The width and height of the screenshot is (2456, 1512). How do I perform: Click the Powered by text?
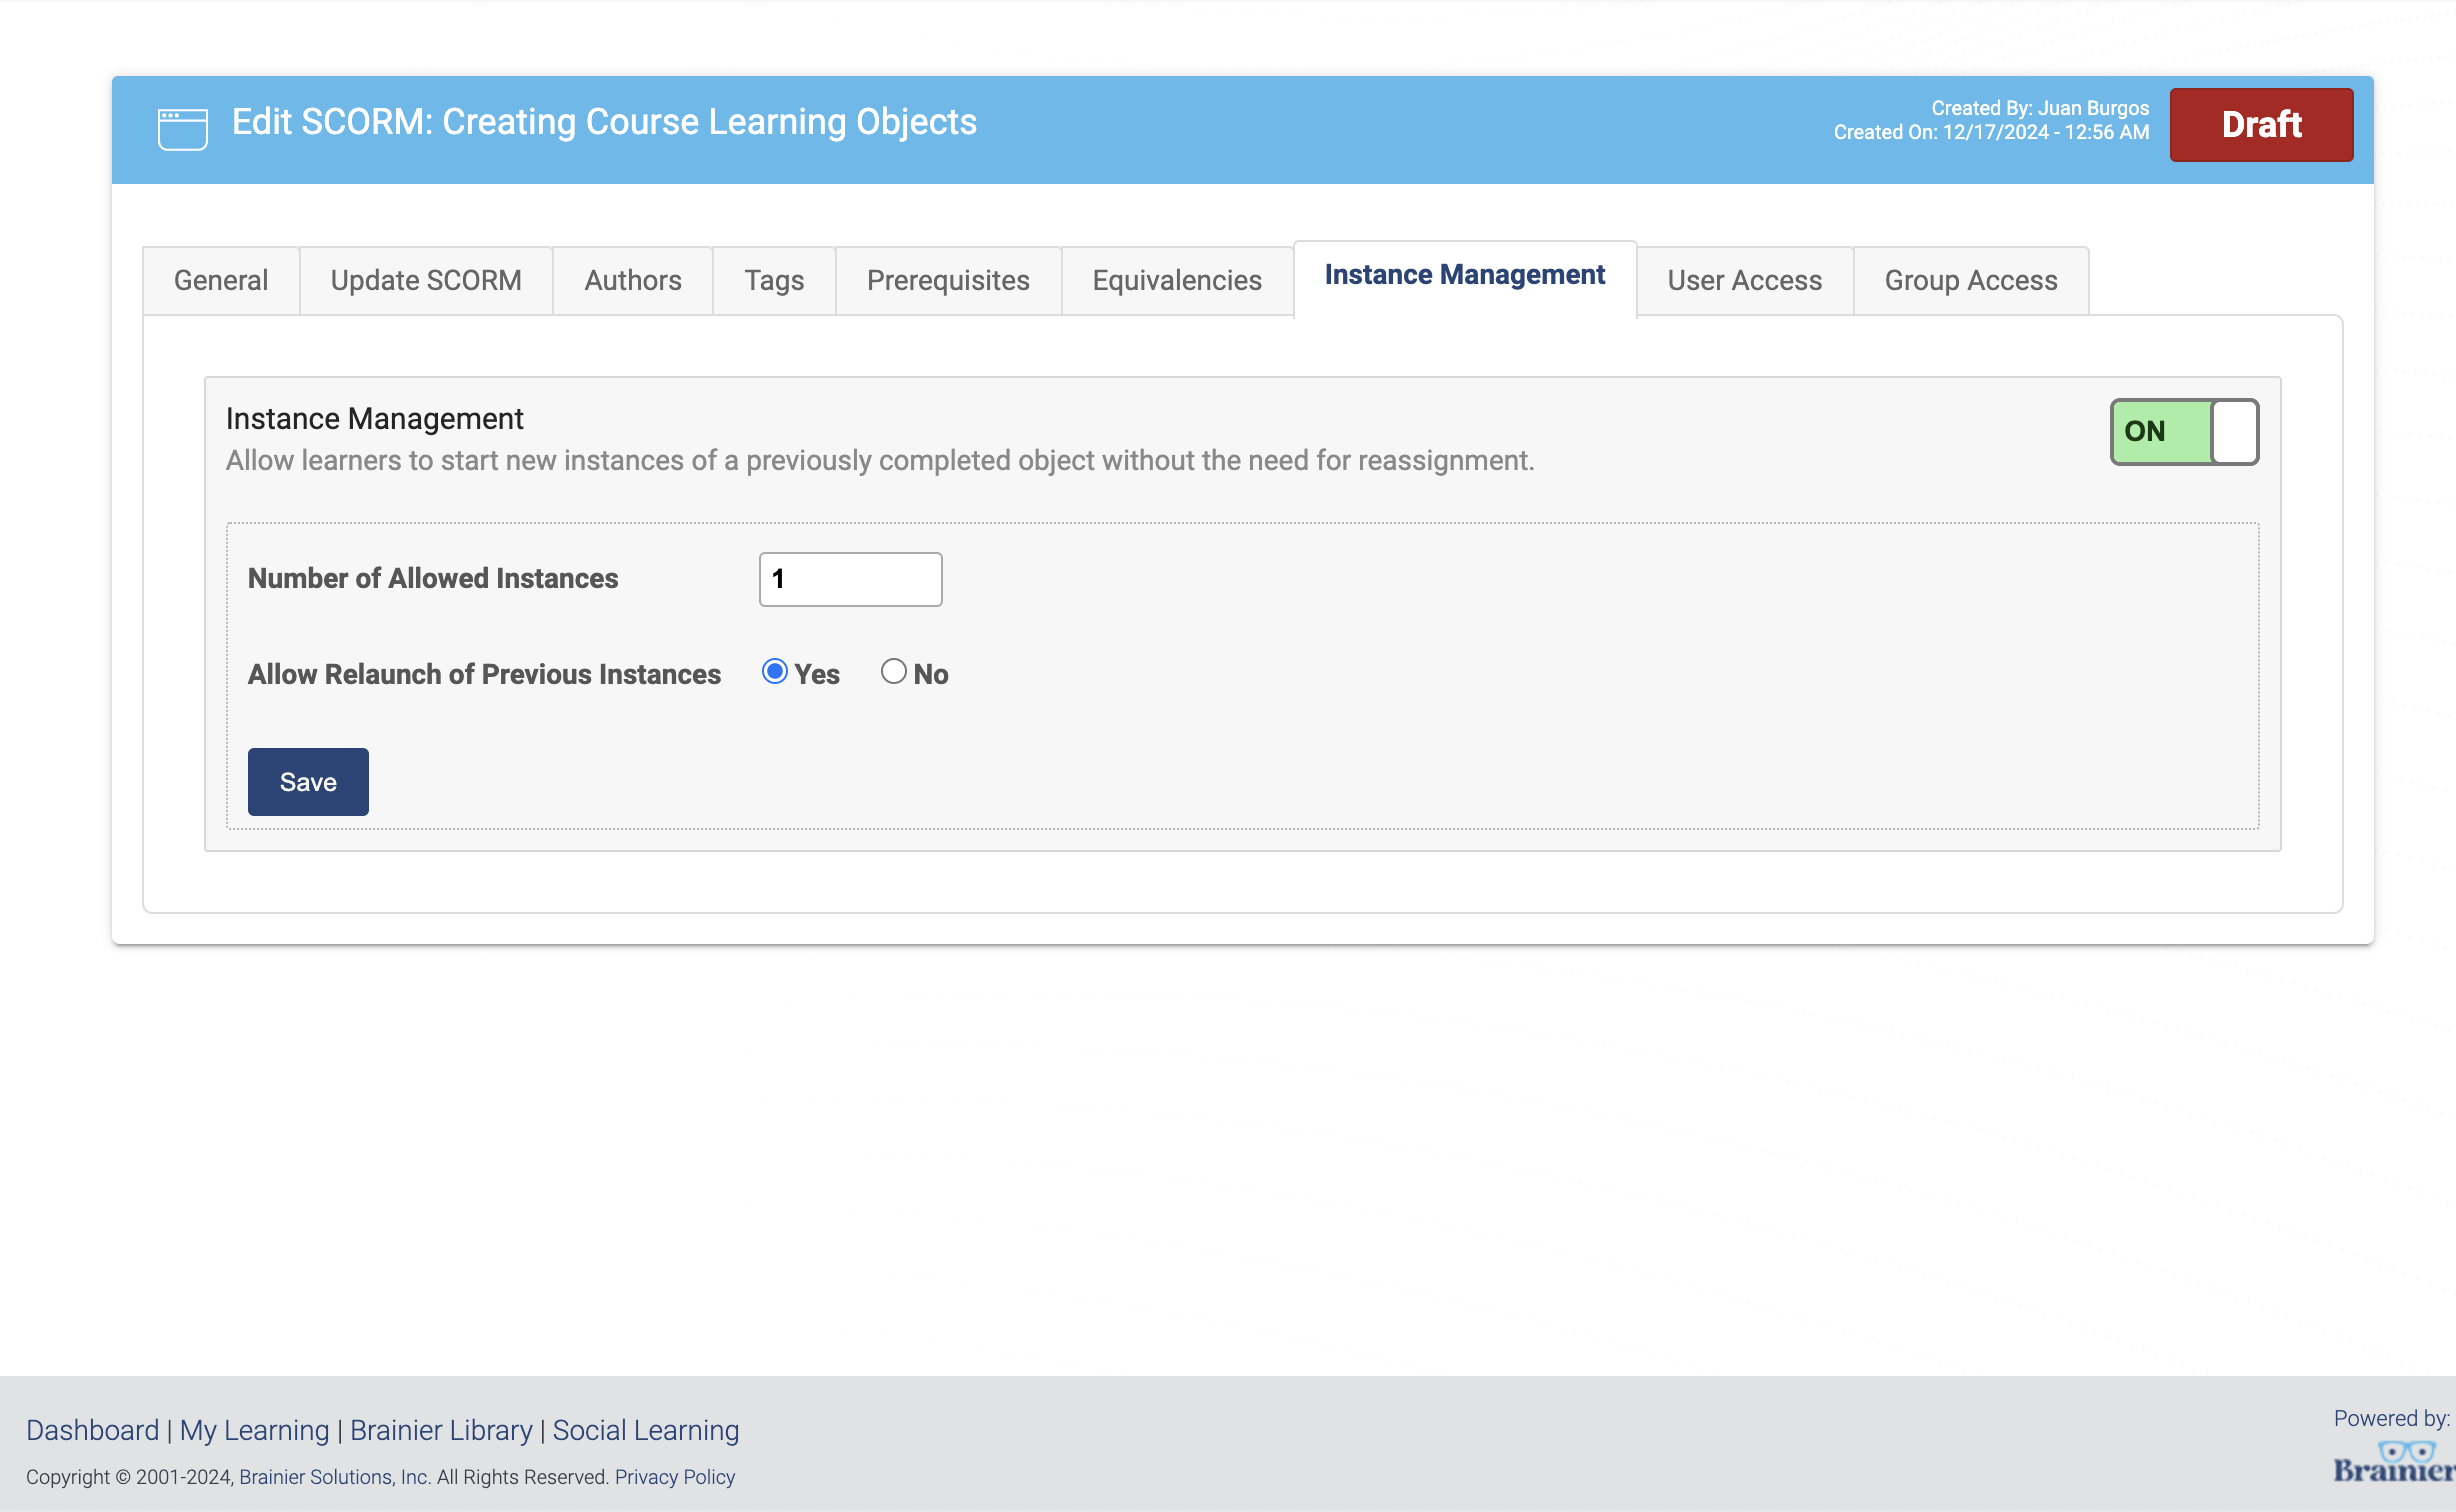tap(2391, 1418)
